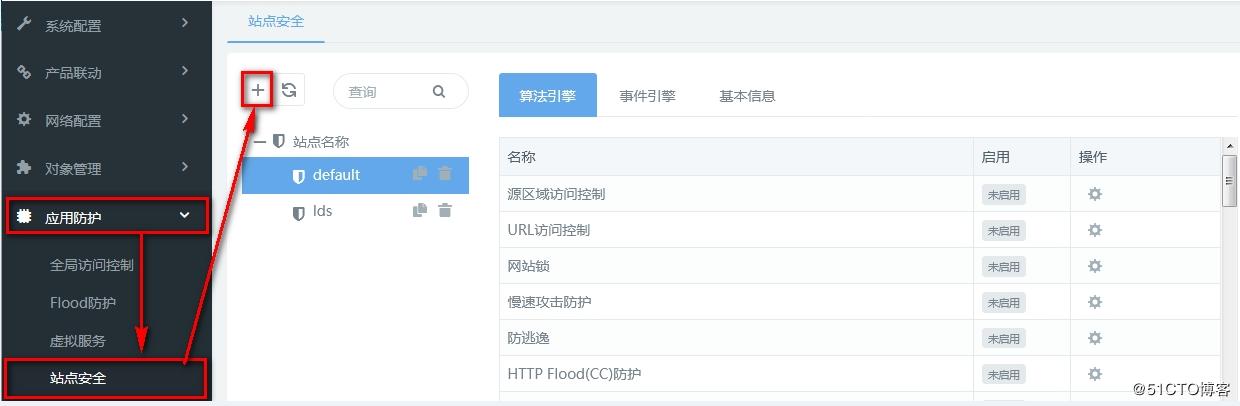1240x406 pixels.
Task: Click the search magnifier icon
Action: (x=439, y=91)
